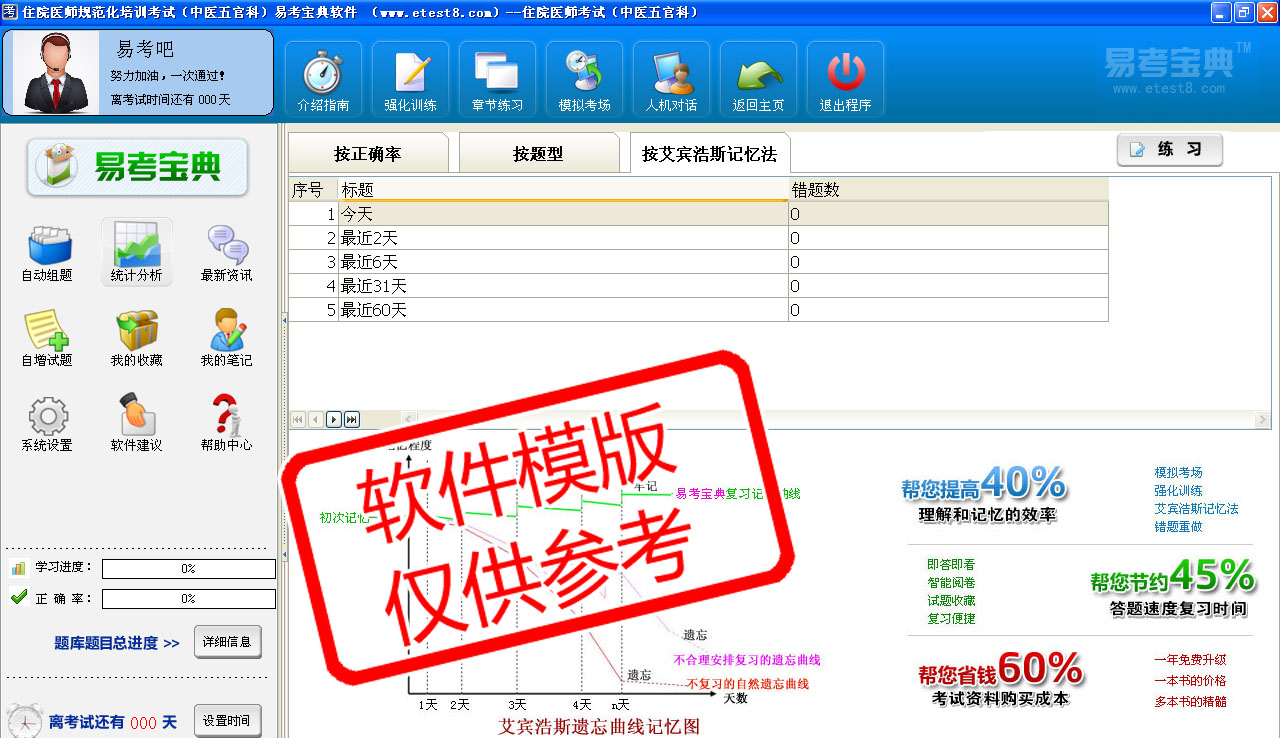Screen dimensions: 1280x738
Task: Expand 题库题目总进度 progress link
Action: coord(117,643)
